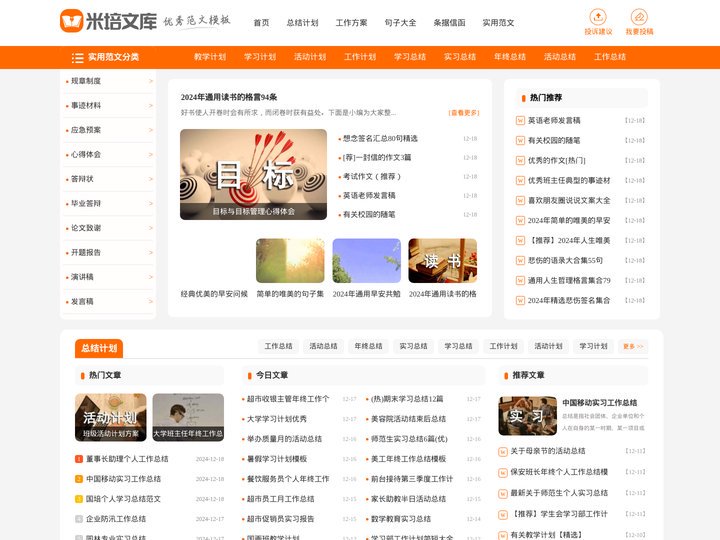The width and height of the screenshot is (720, 540).
Task: Expand the 开题报告 category arrow
Action: coord(151,253)
